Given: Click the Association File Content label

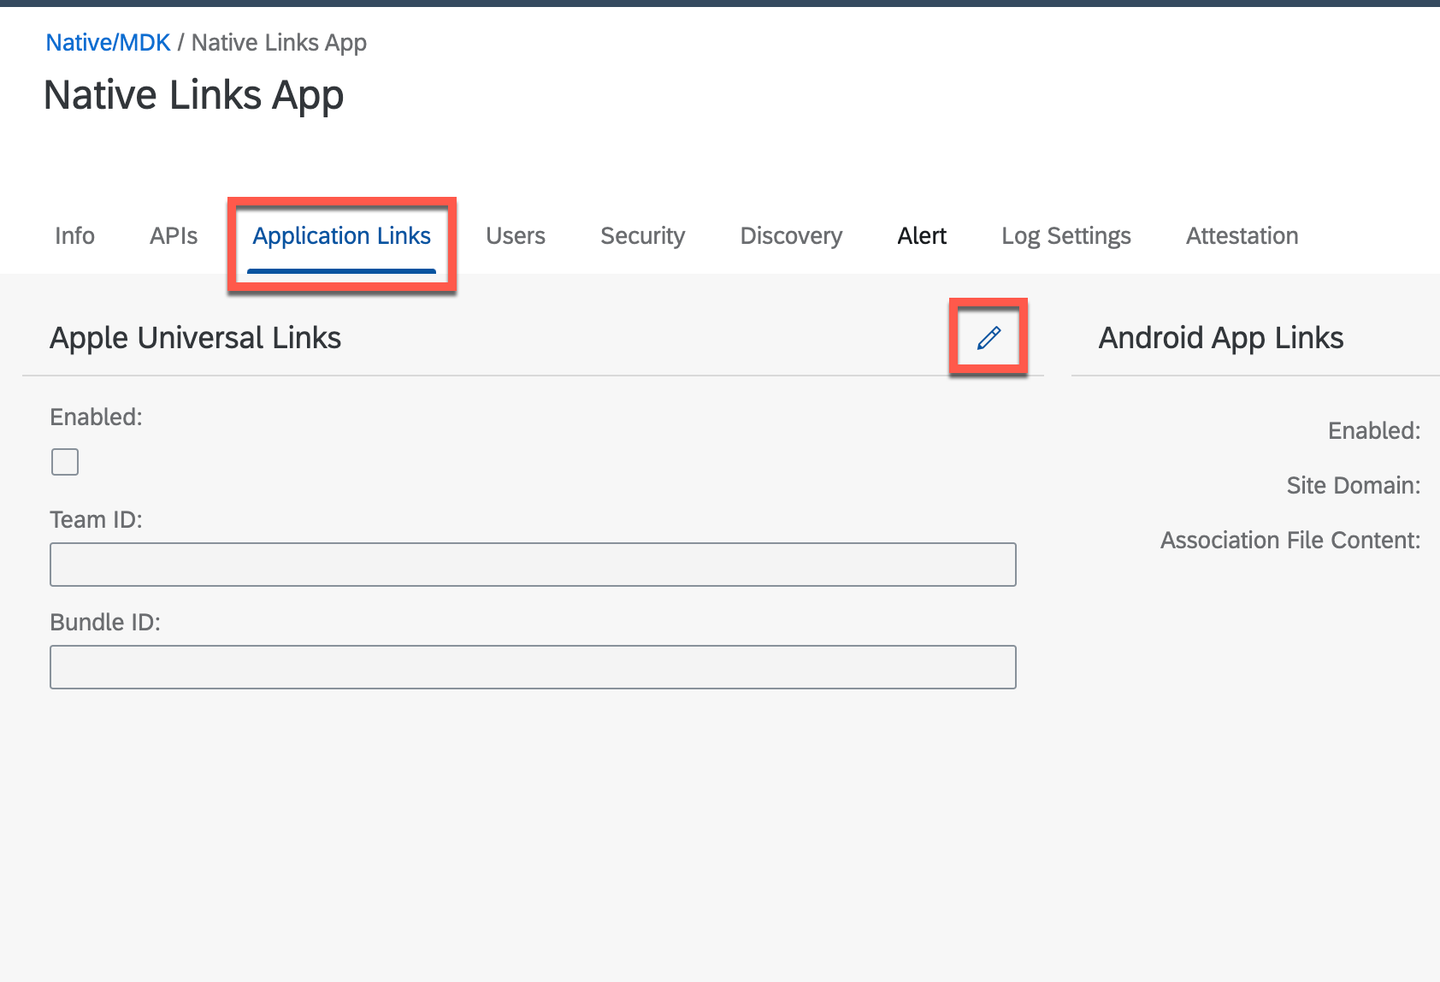Looking at the screenshot, I should pos(1290,541).
